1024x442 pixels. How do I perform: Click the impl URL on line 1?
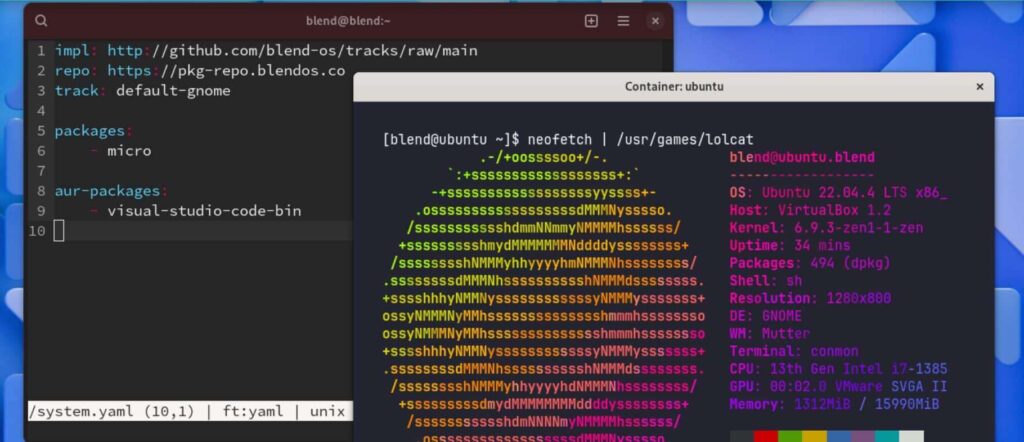click(x=292, y=50)
